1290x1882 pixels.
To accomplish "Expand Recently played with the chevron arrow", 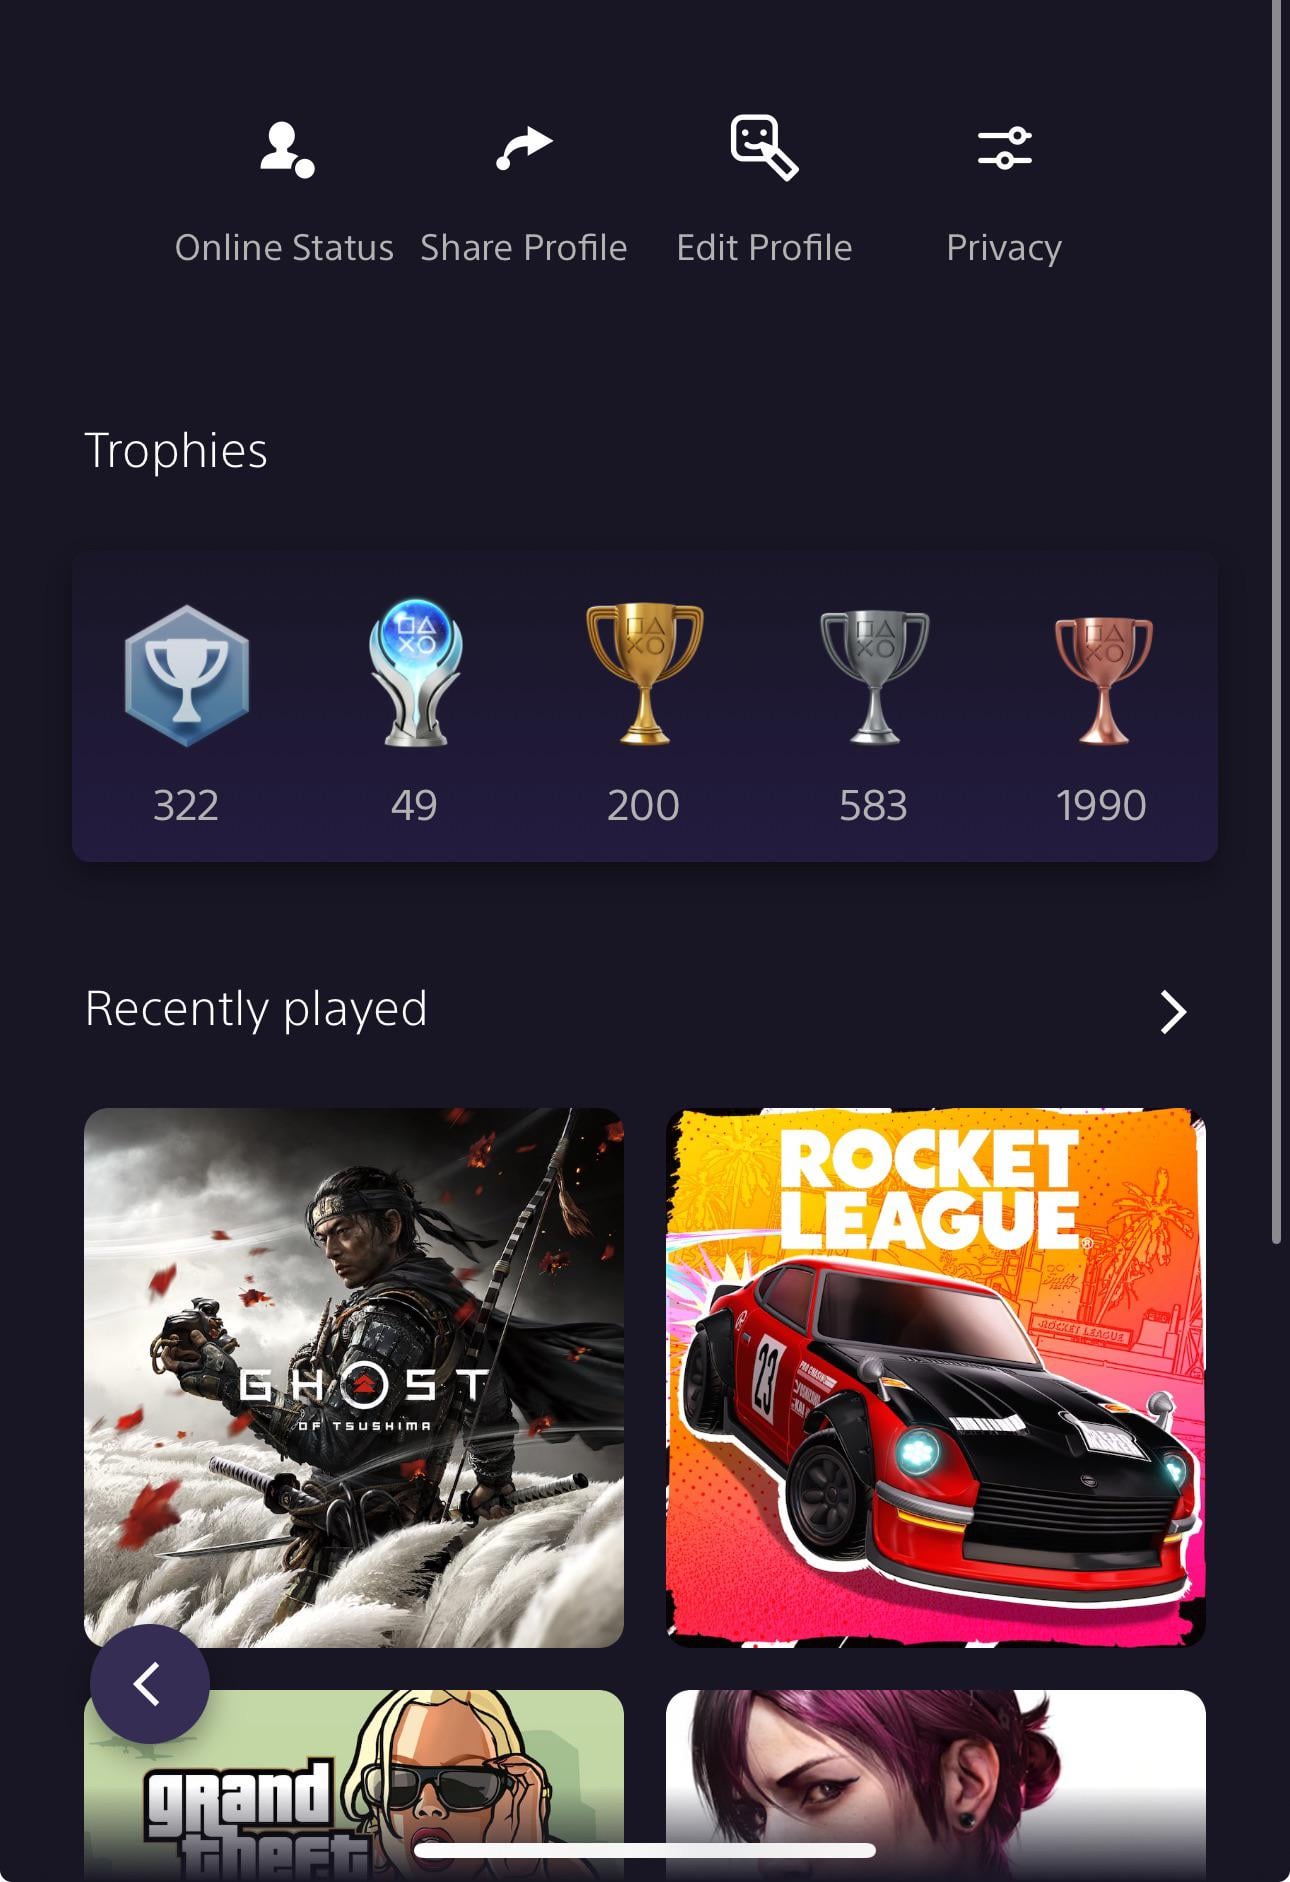I will (1173, 1012).
